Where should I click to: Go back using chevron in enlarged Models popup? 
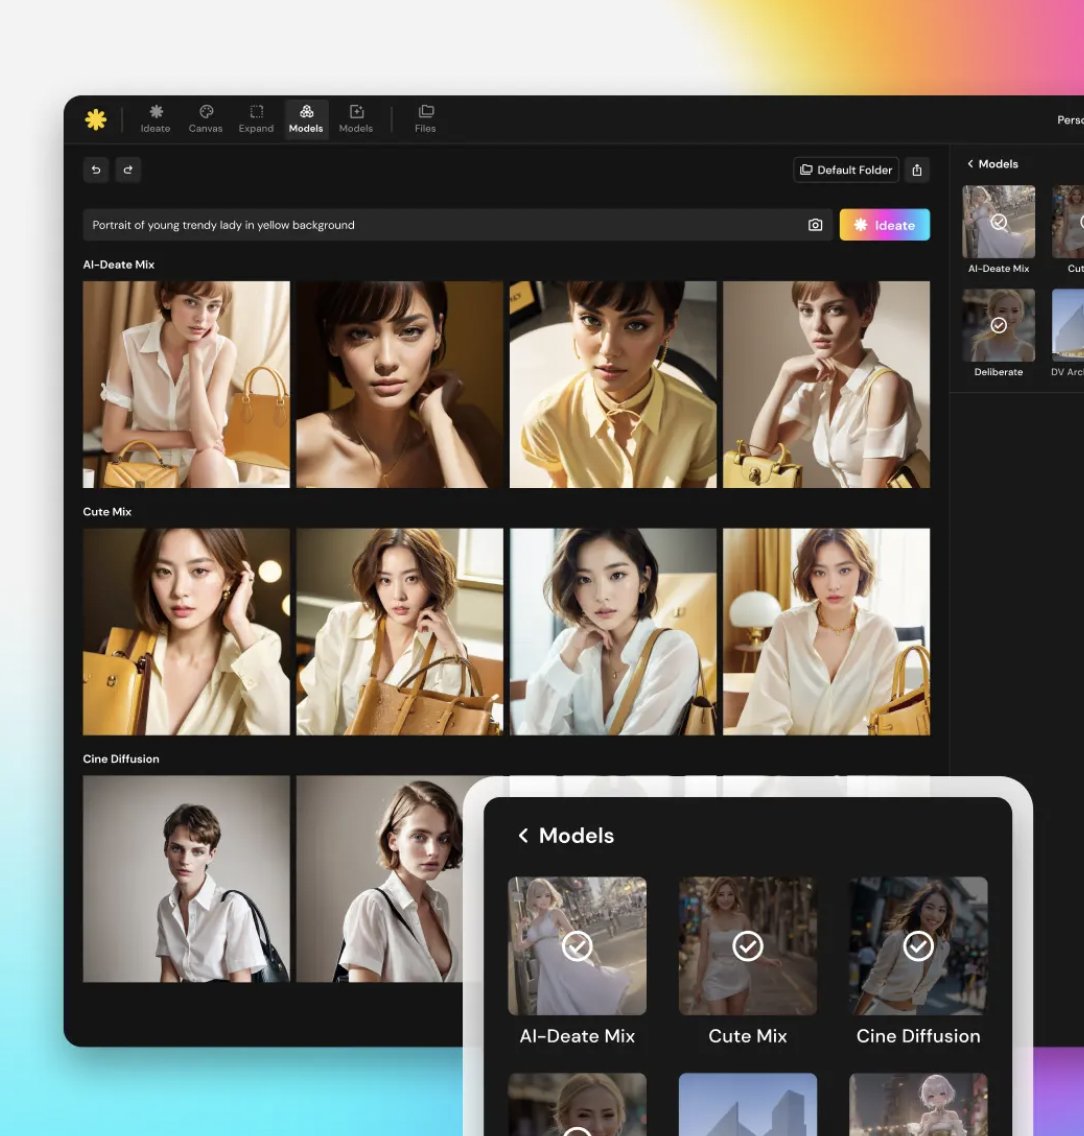click(523, 835)
